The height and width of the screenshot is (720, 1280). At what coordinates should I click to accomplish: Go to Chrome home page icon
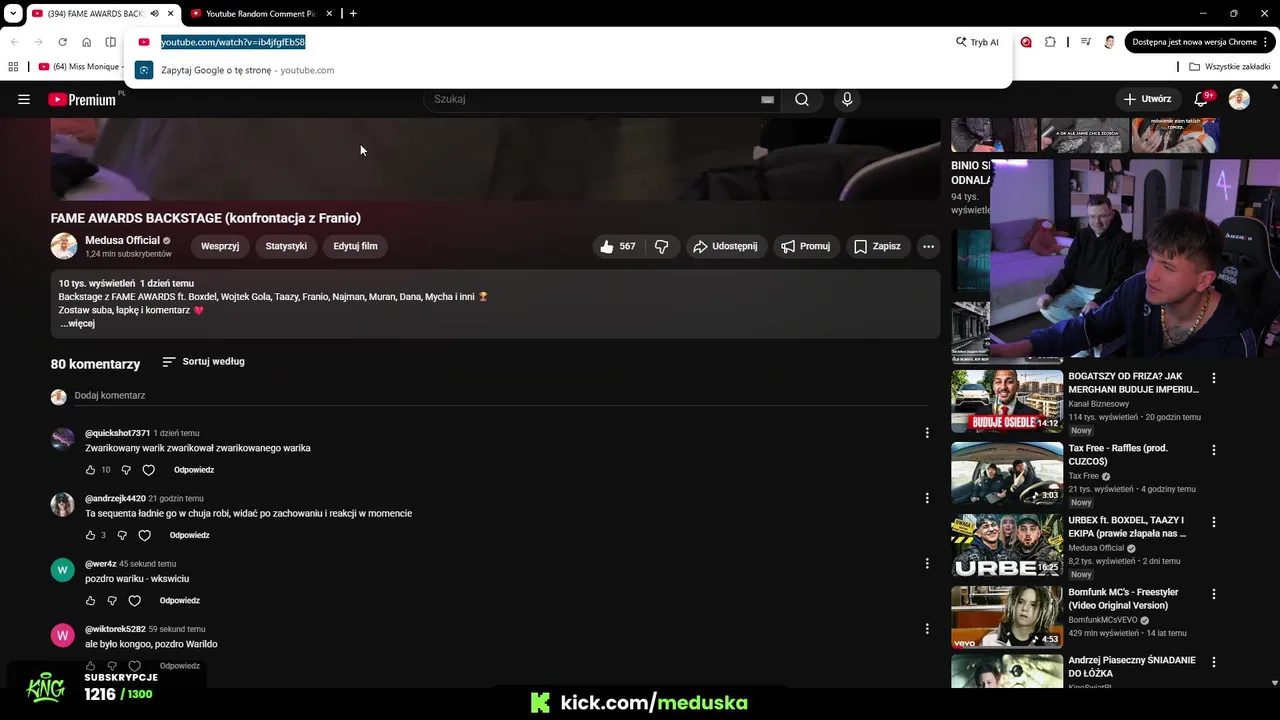pyautogui.click(x=86, y=42)
